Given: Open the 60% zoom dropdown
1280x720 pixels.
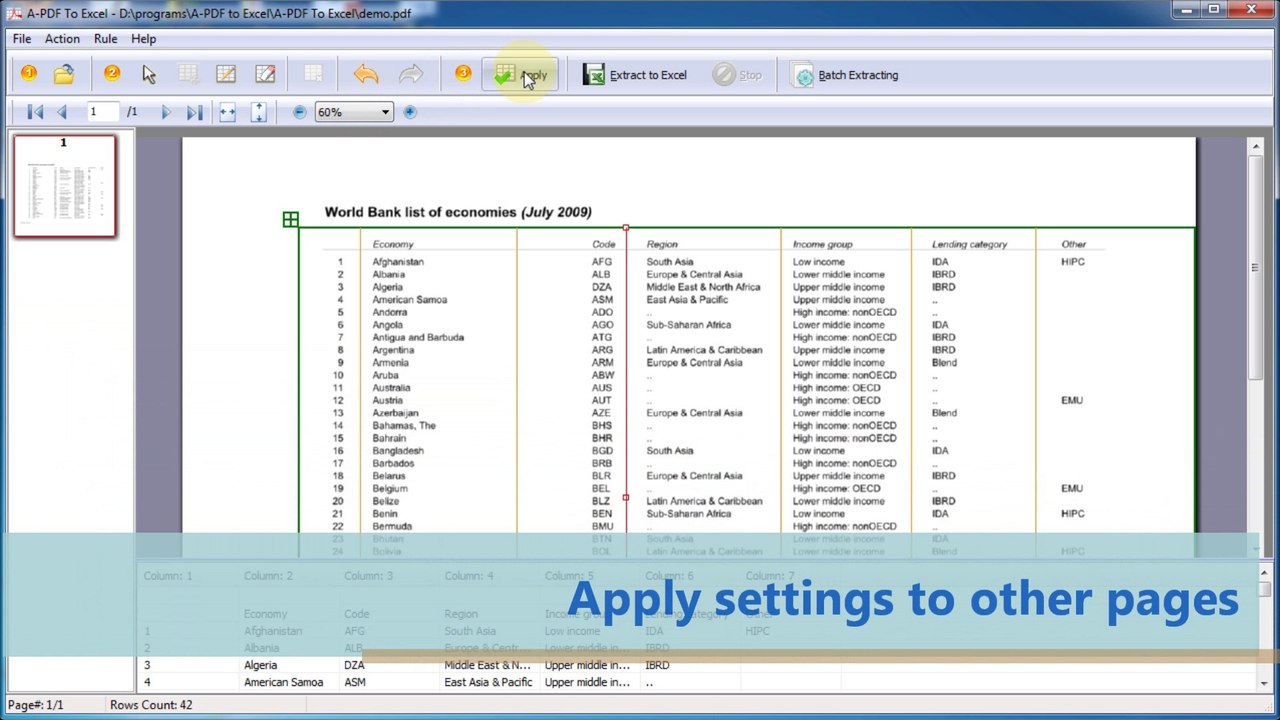Looking at the screenshot, I should [354, 112].
